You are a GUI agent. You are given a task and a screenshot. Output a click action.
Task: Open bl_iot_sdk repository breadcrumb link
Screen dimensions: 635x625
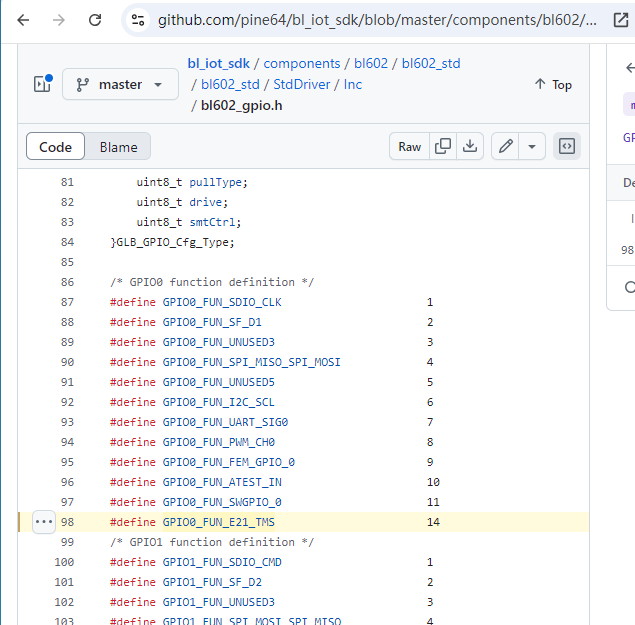tap(218, 64)
